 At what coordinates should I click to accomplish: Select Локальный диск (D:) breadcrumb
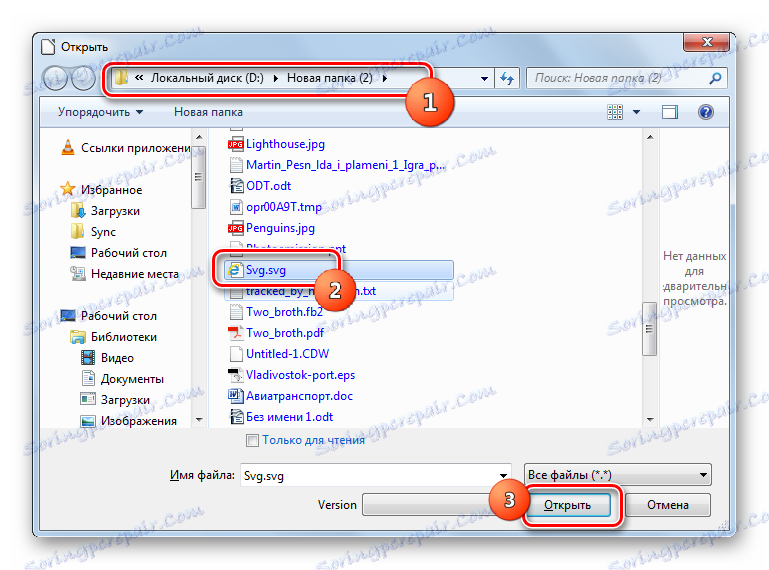tap(207, 78)
